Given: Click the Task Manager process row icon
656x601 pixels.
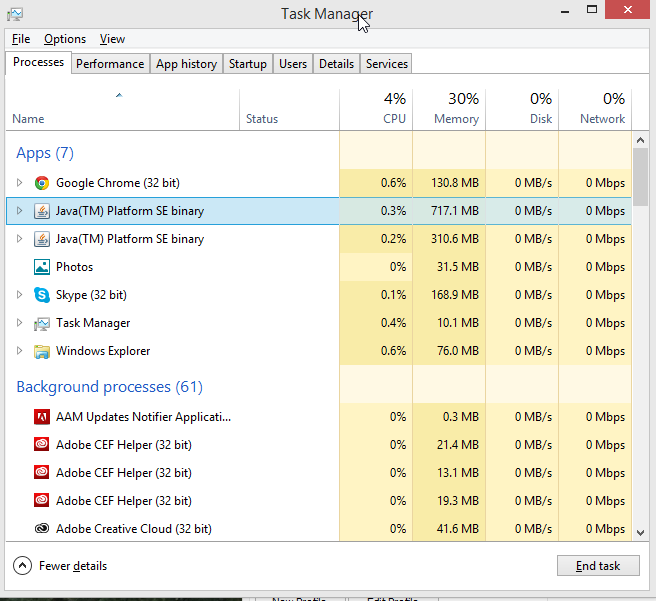Looking at the screenshot, I should point(41,323).
